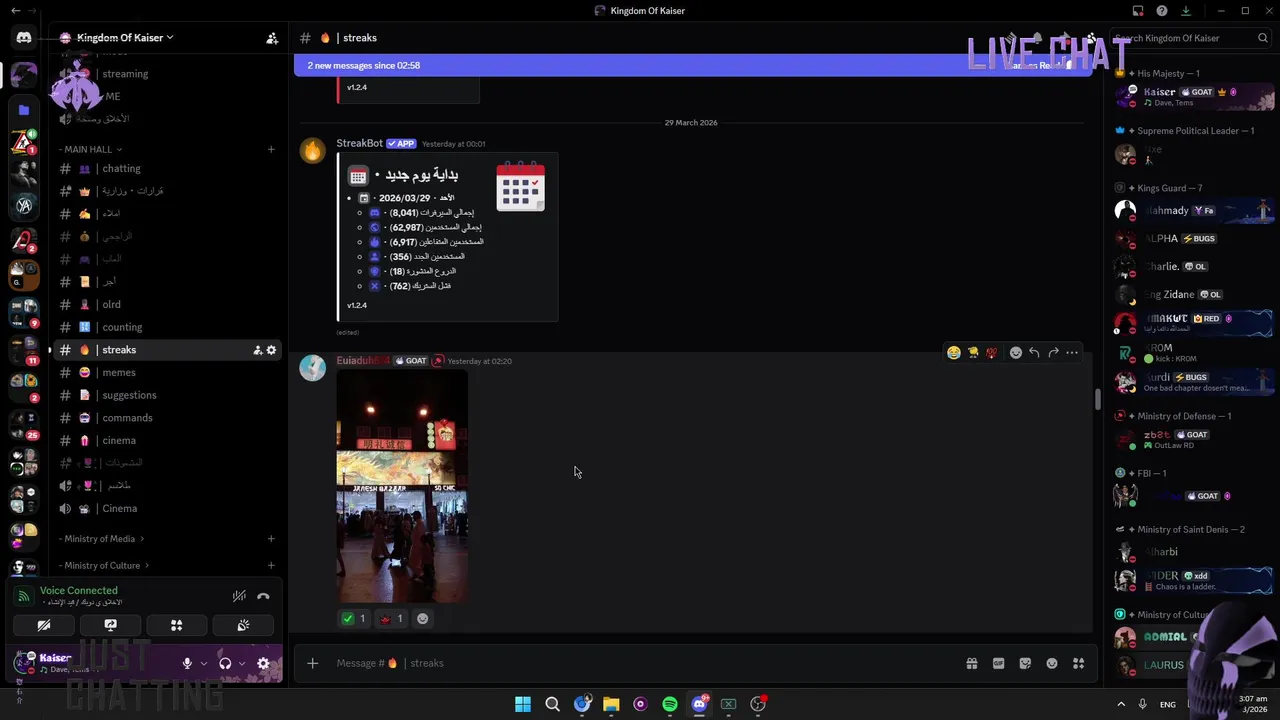Open the sticker picker
The height and width of the screenshot is (720, 1280).
1025,663
